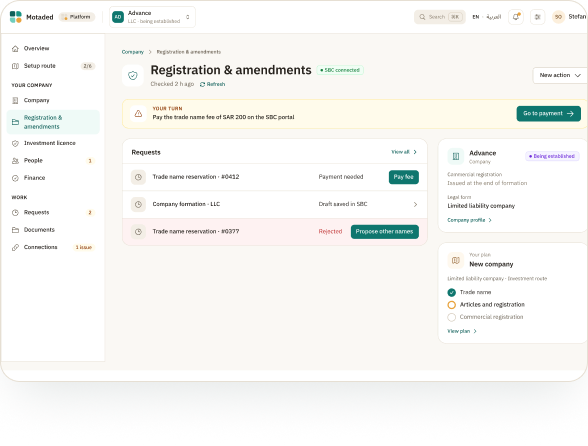Click the Being established status badge
588x446 pixels.
[552, 156]
